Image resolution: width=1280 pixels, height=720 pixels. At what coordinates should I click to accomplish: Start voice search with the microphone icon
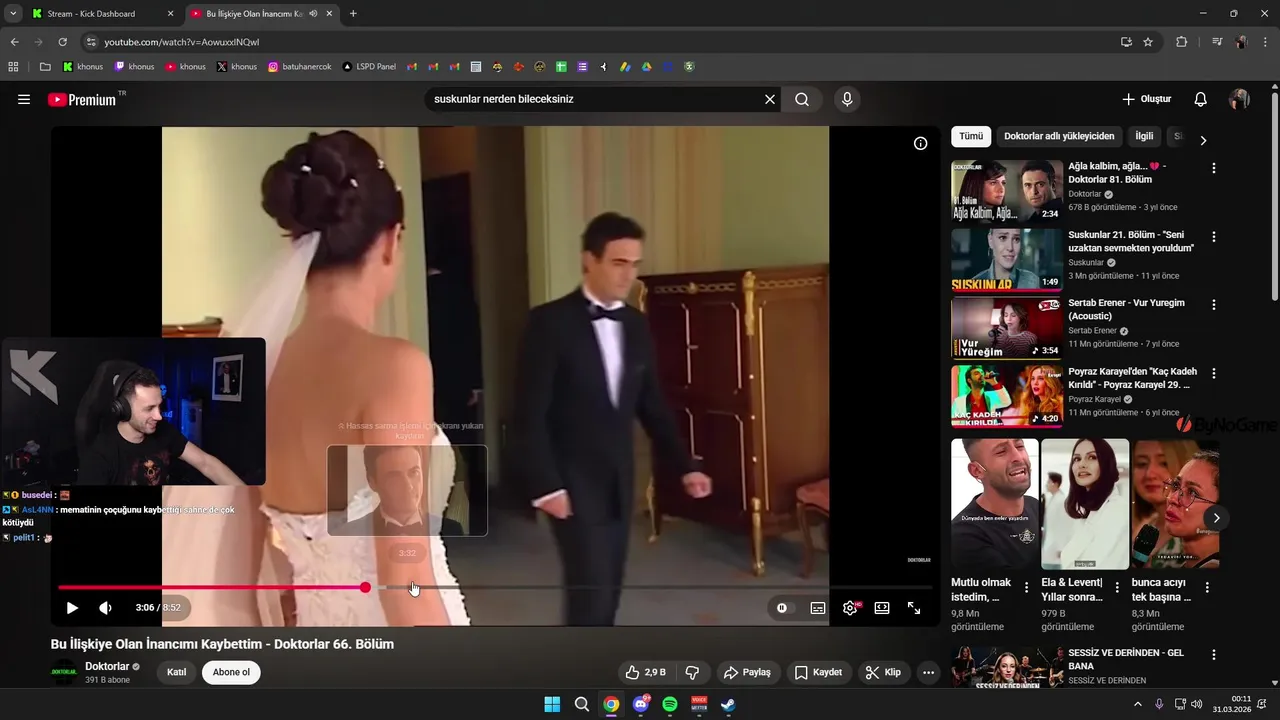(847, 100)
